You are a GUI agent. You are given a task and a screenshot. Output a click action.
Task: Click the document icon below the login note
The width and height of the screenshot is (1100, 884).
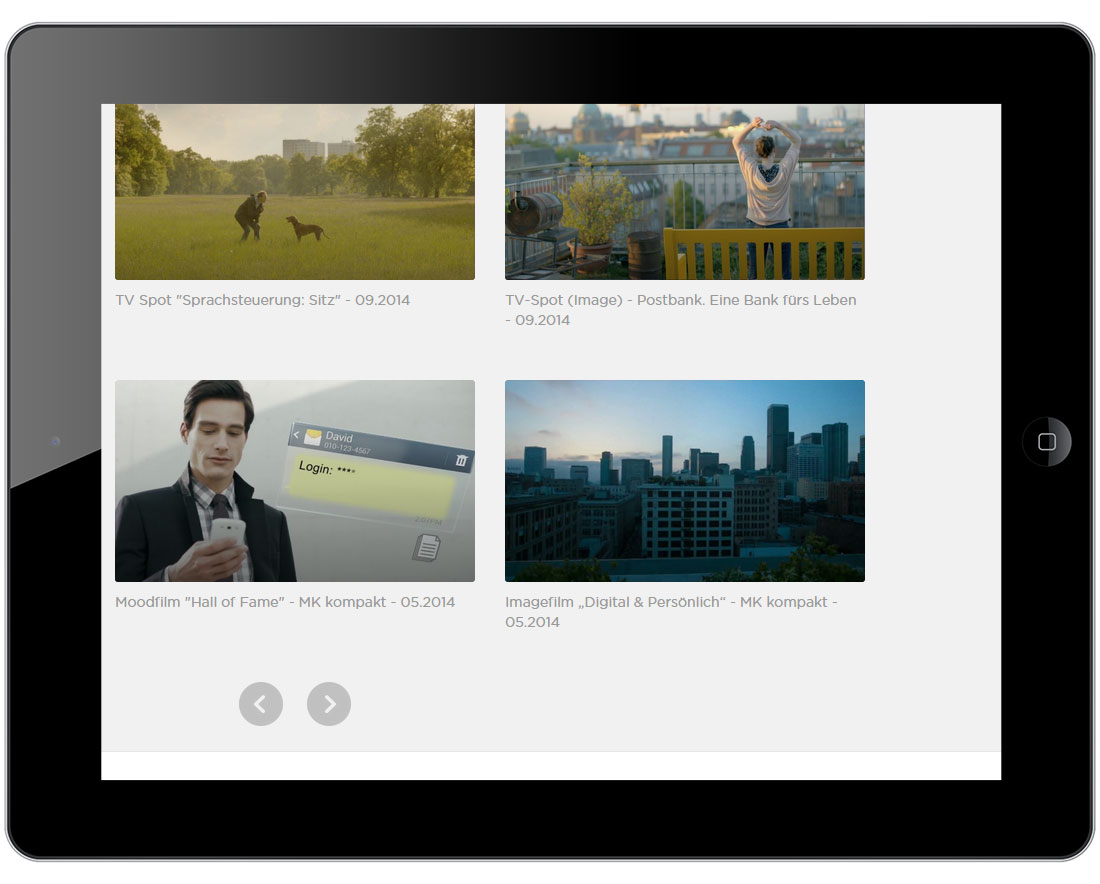click(427, 547)
